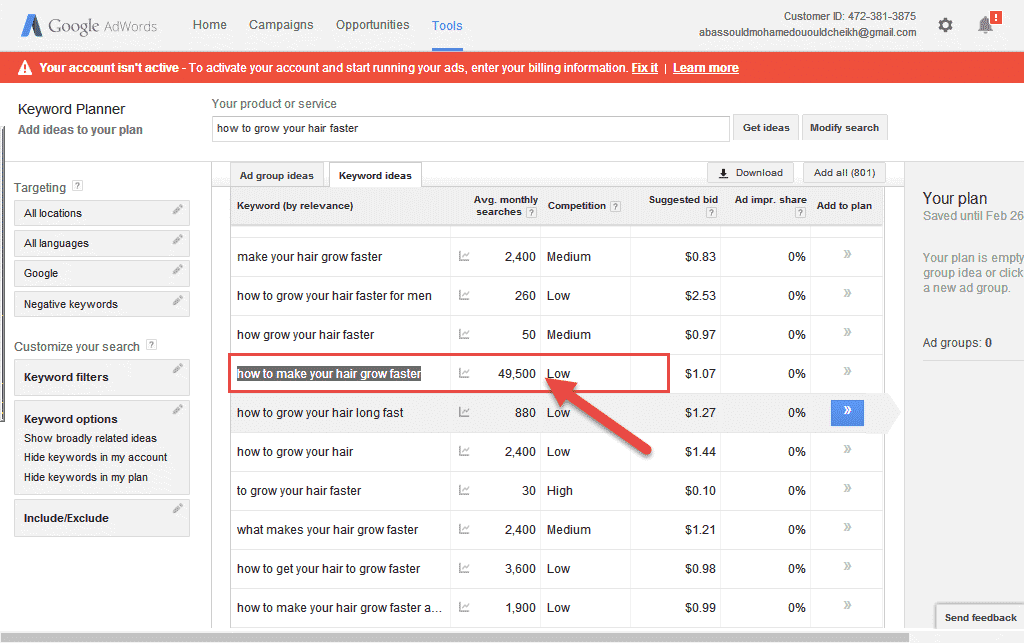Expand Include/Exclude panel
The image size is (1024, 643).
click(x=102, y=518)
